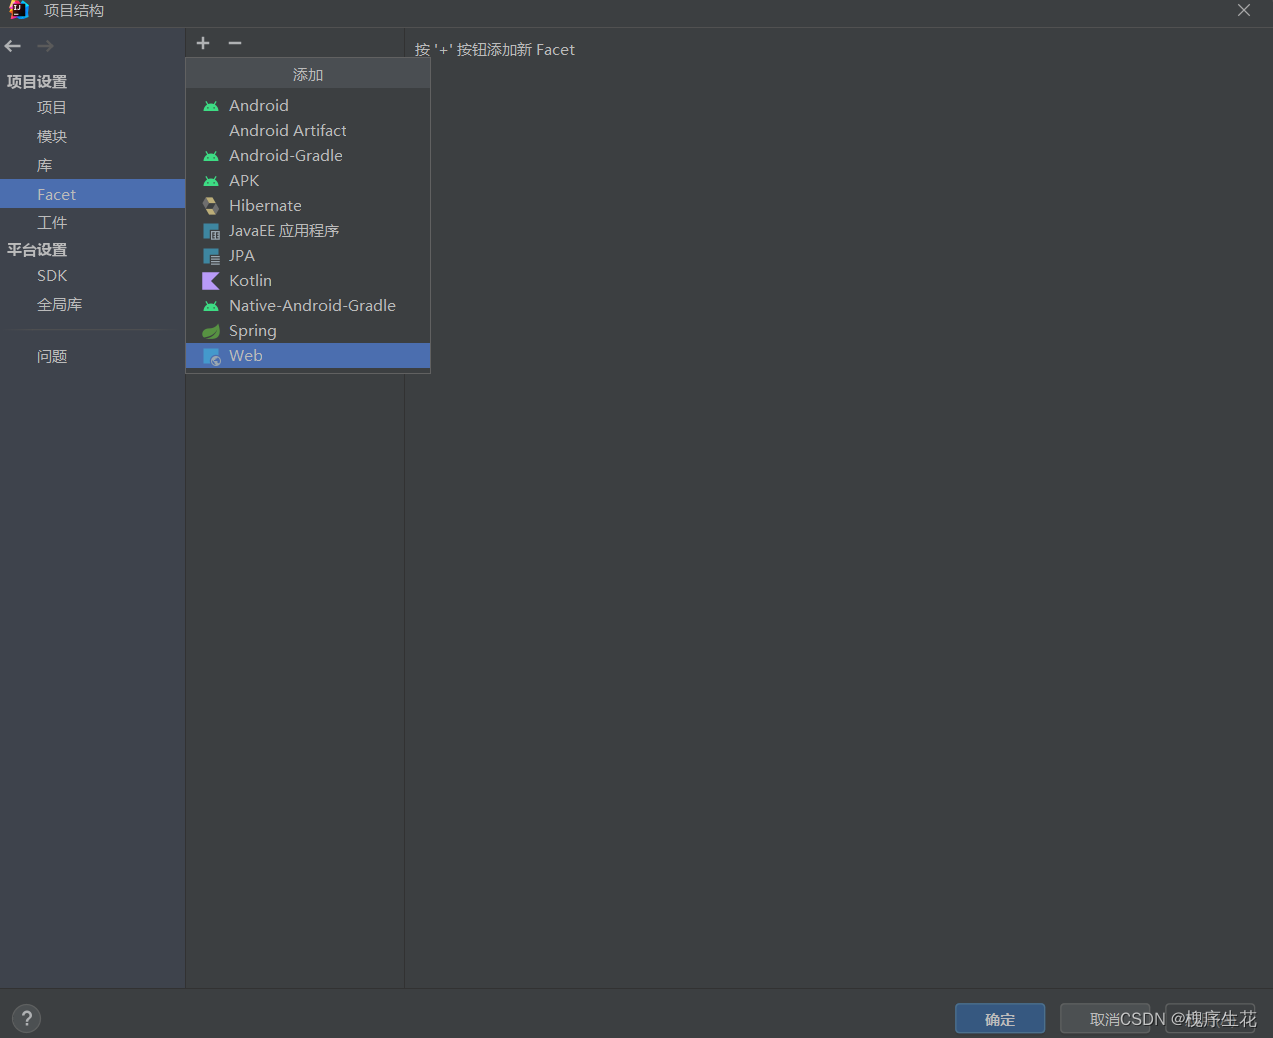Choose Android from the add menu
This screenshot has height=1038, width=1273.
[x=308, y=106]
